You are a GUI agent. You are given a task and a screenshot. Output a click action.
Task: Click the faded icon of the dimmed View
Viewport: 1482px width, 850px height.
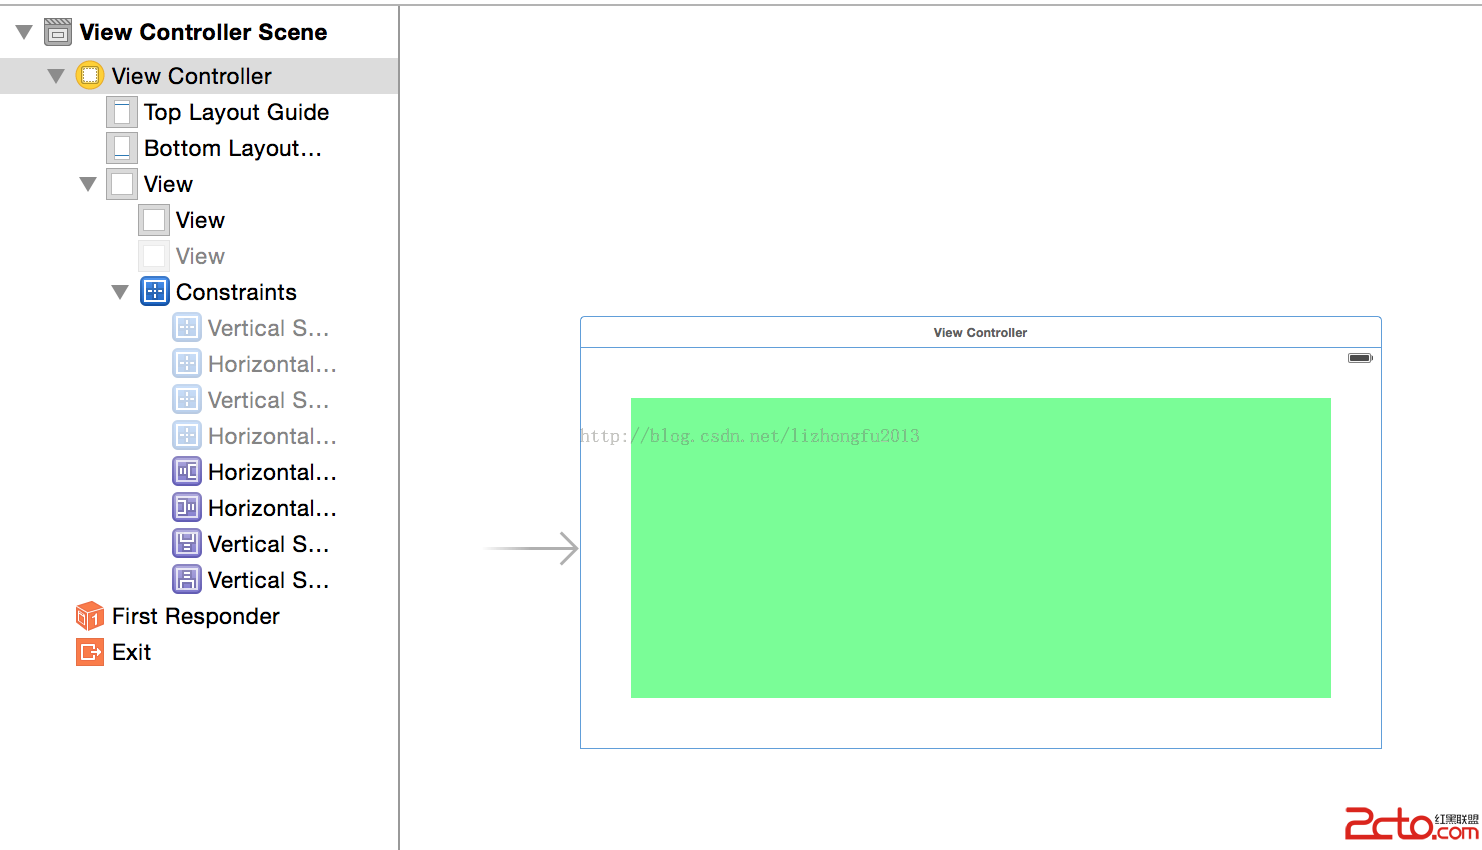point(154,256)
